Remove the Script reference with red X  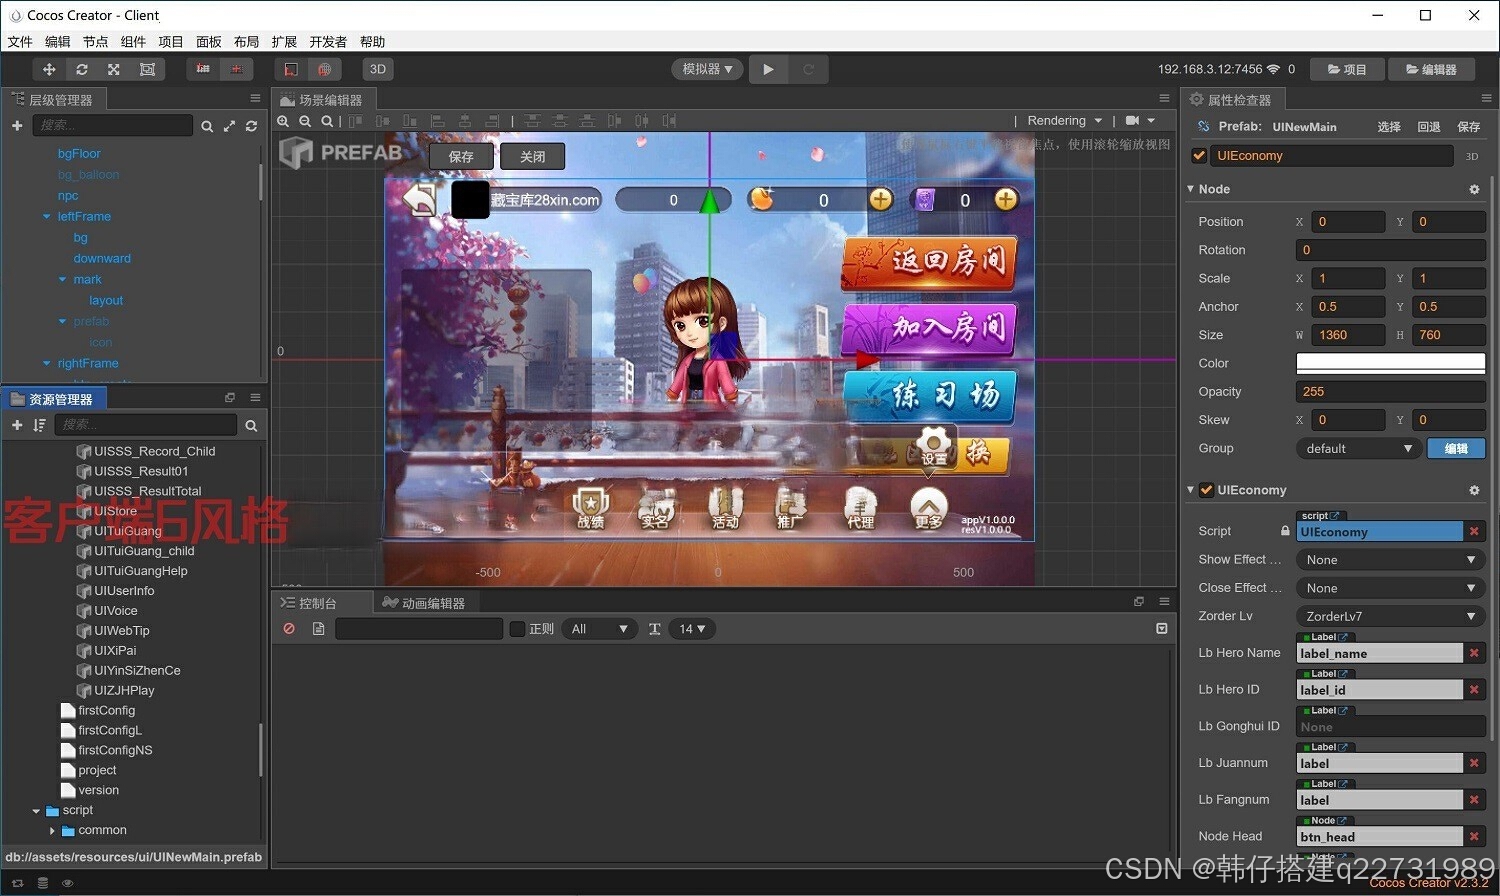click(1474, 531)
